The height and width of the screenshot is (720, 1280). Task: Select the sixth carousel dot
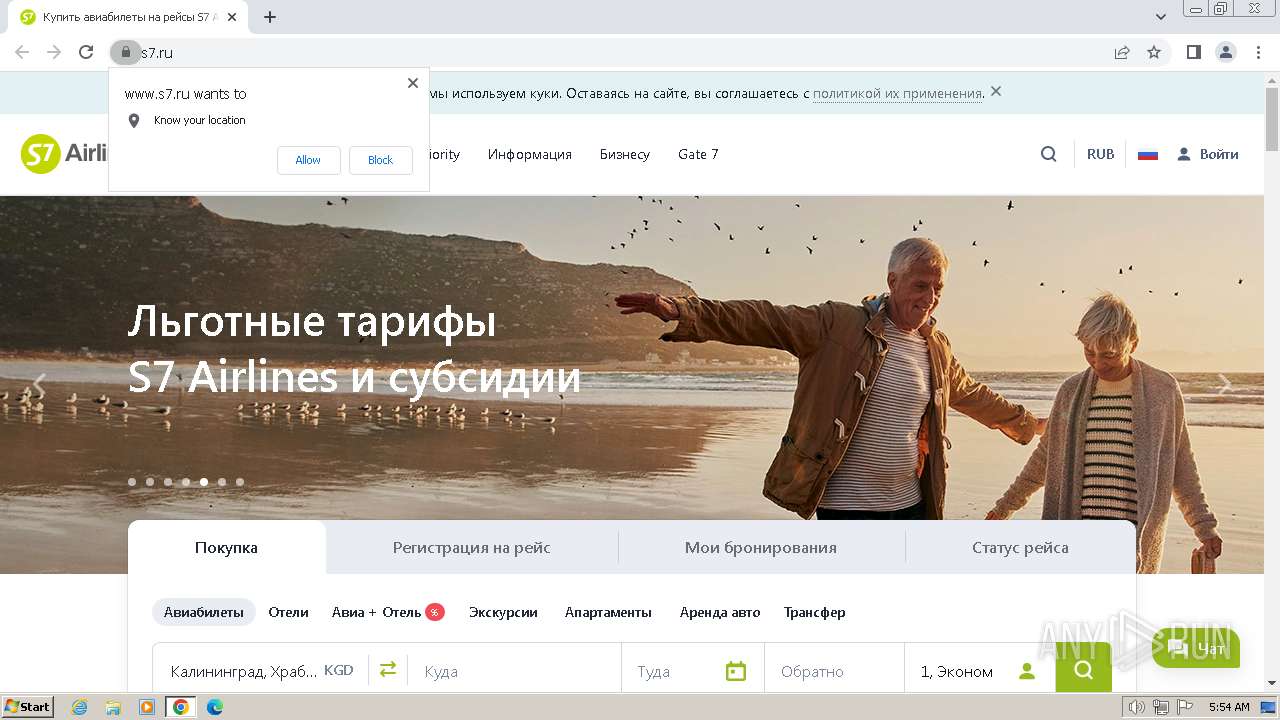(x=222, y=482)
